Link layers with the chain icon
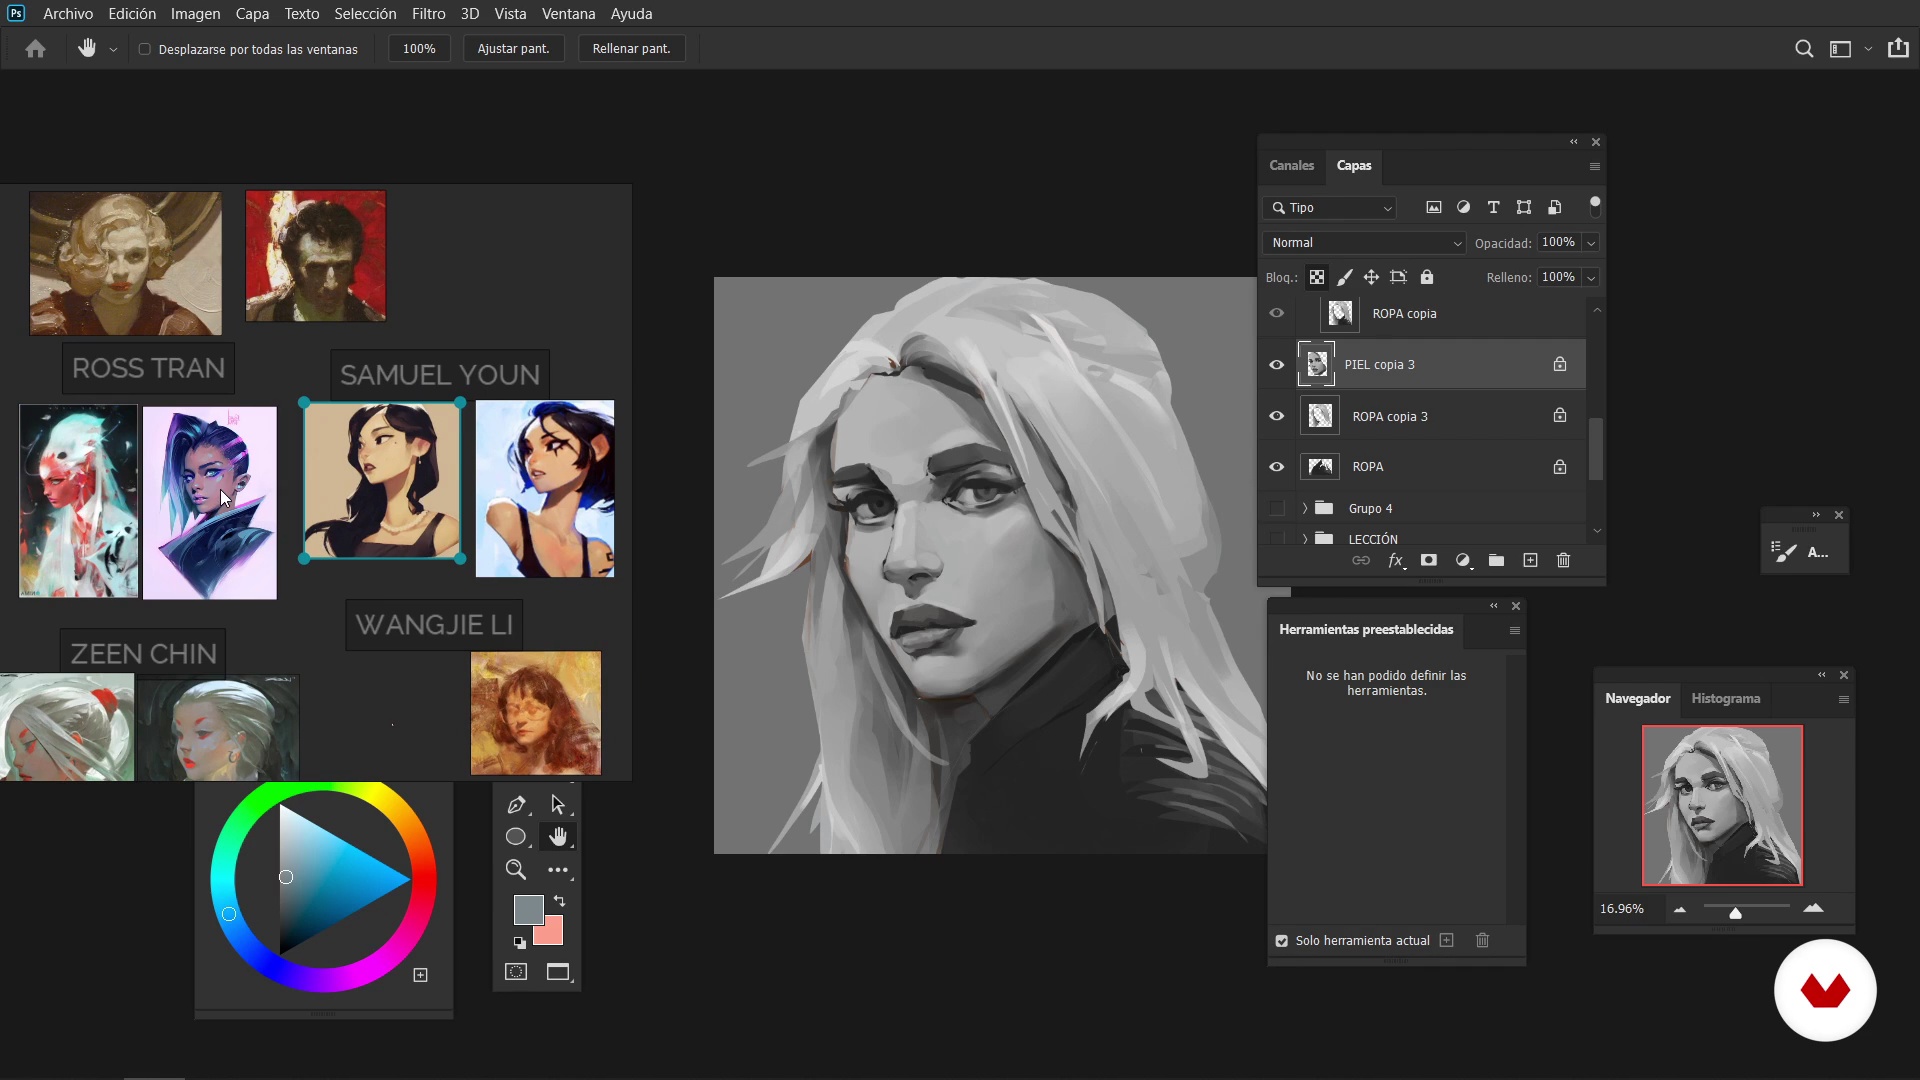This screenshot has width=1920, height=1080. pyautogui.click(x=1361, y=561)
